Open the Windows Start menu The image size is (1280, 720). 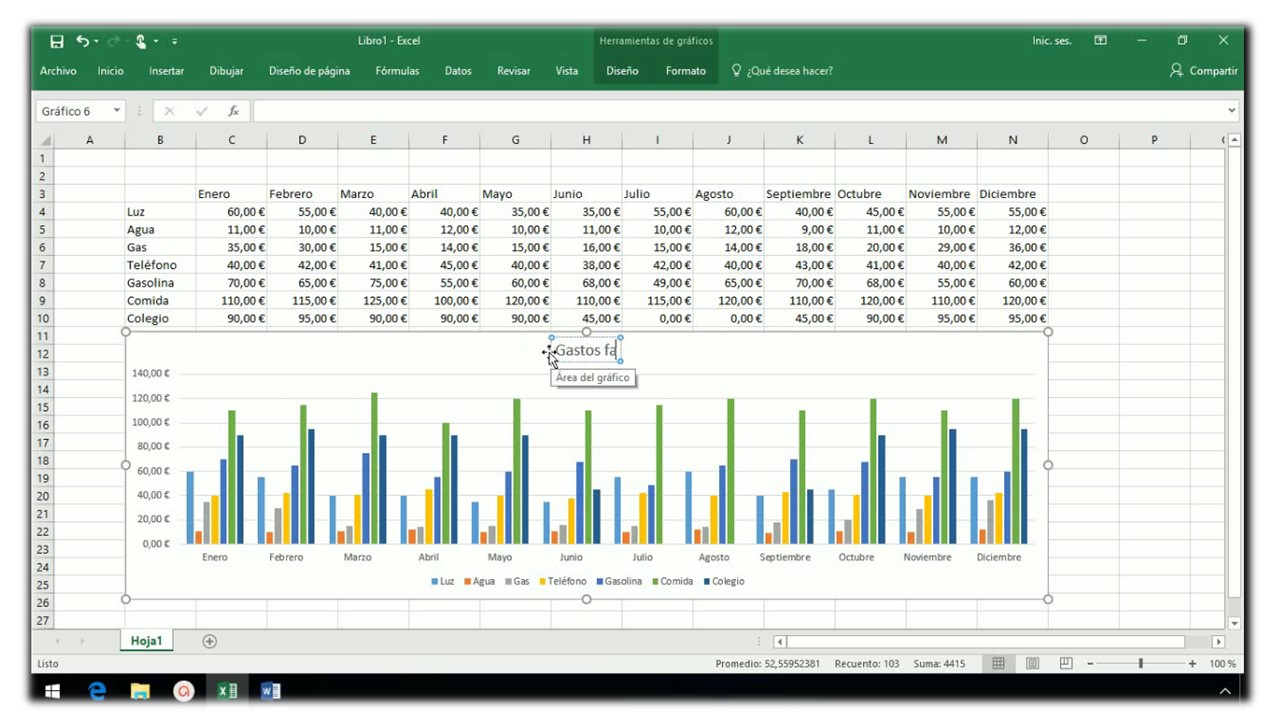pyautogui.click(x=53, y=690)
